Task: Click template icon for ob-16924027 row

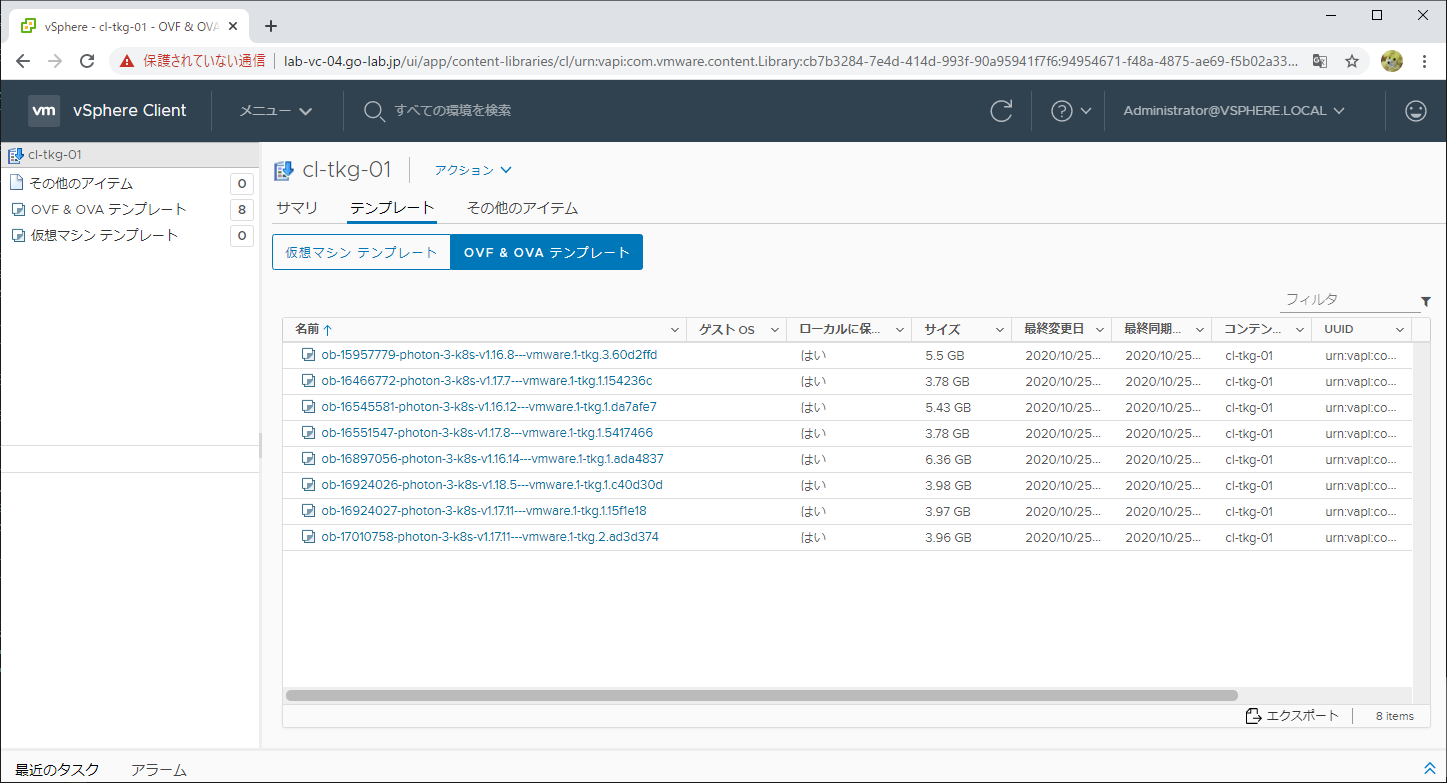Action: pos(309,511)
